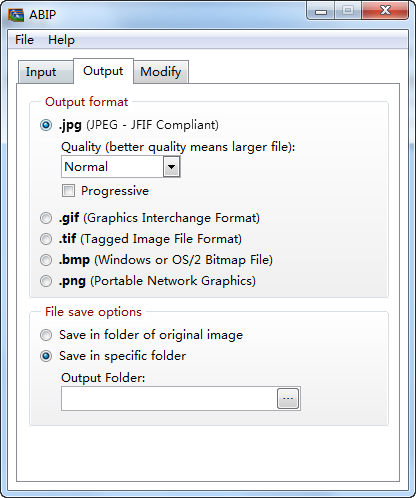Maximize the ABIP window

348,11
